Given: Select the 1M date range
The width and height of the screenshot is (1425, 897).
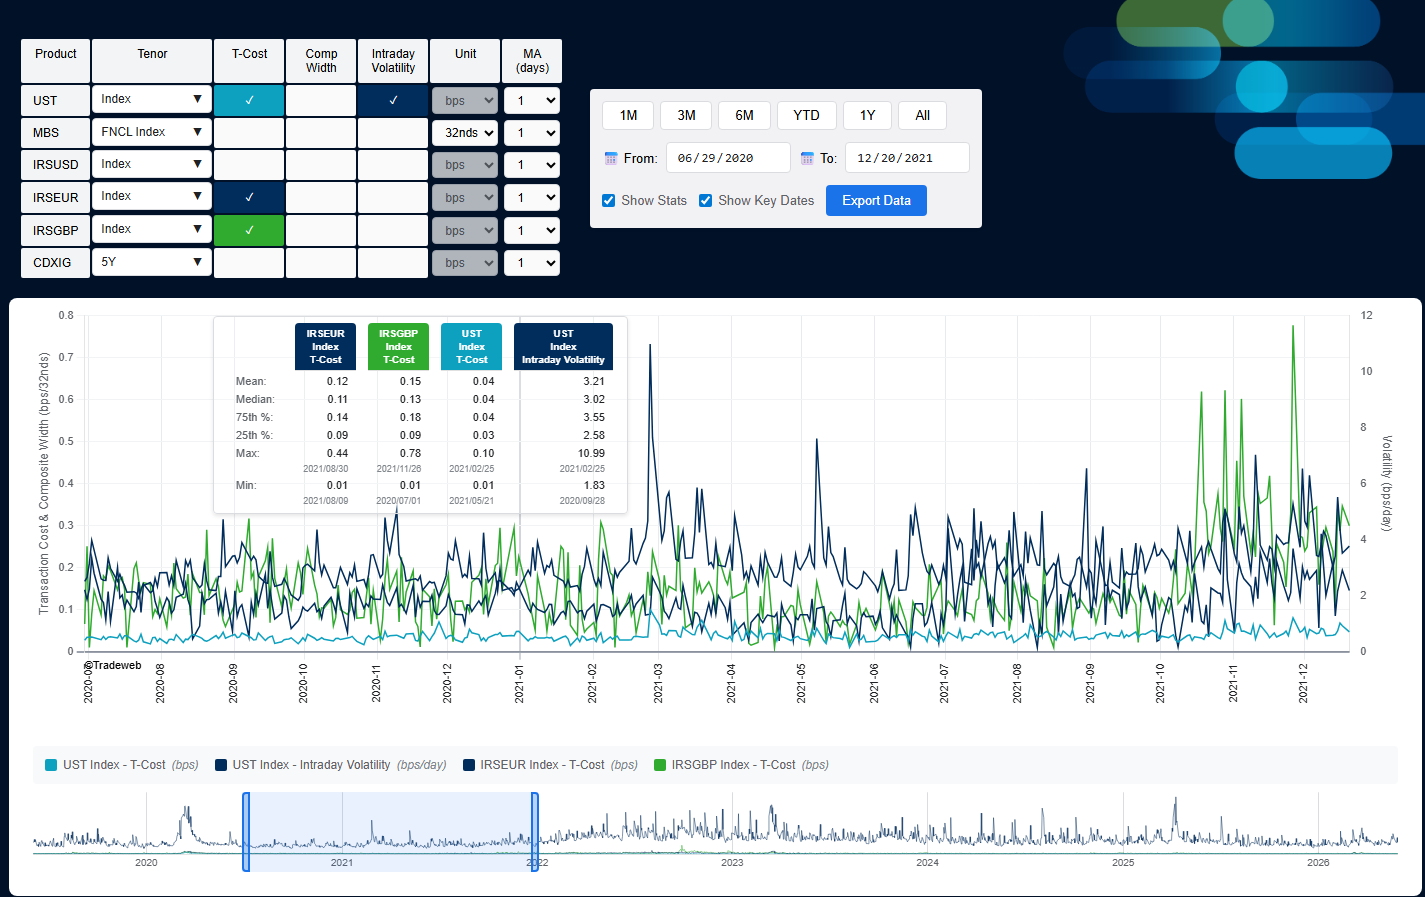Looking at the screenshot, I should [628, 115].
